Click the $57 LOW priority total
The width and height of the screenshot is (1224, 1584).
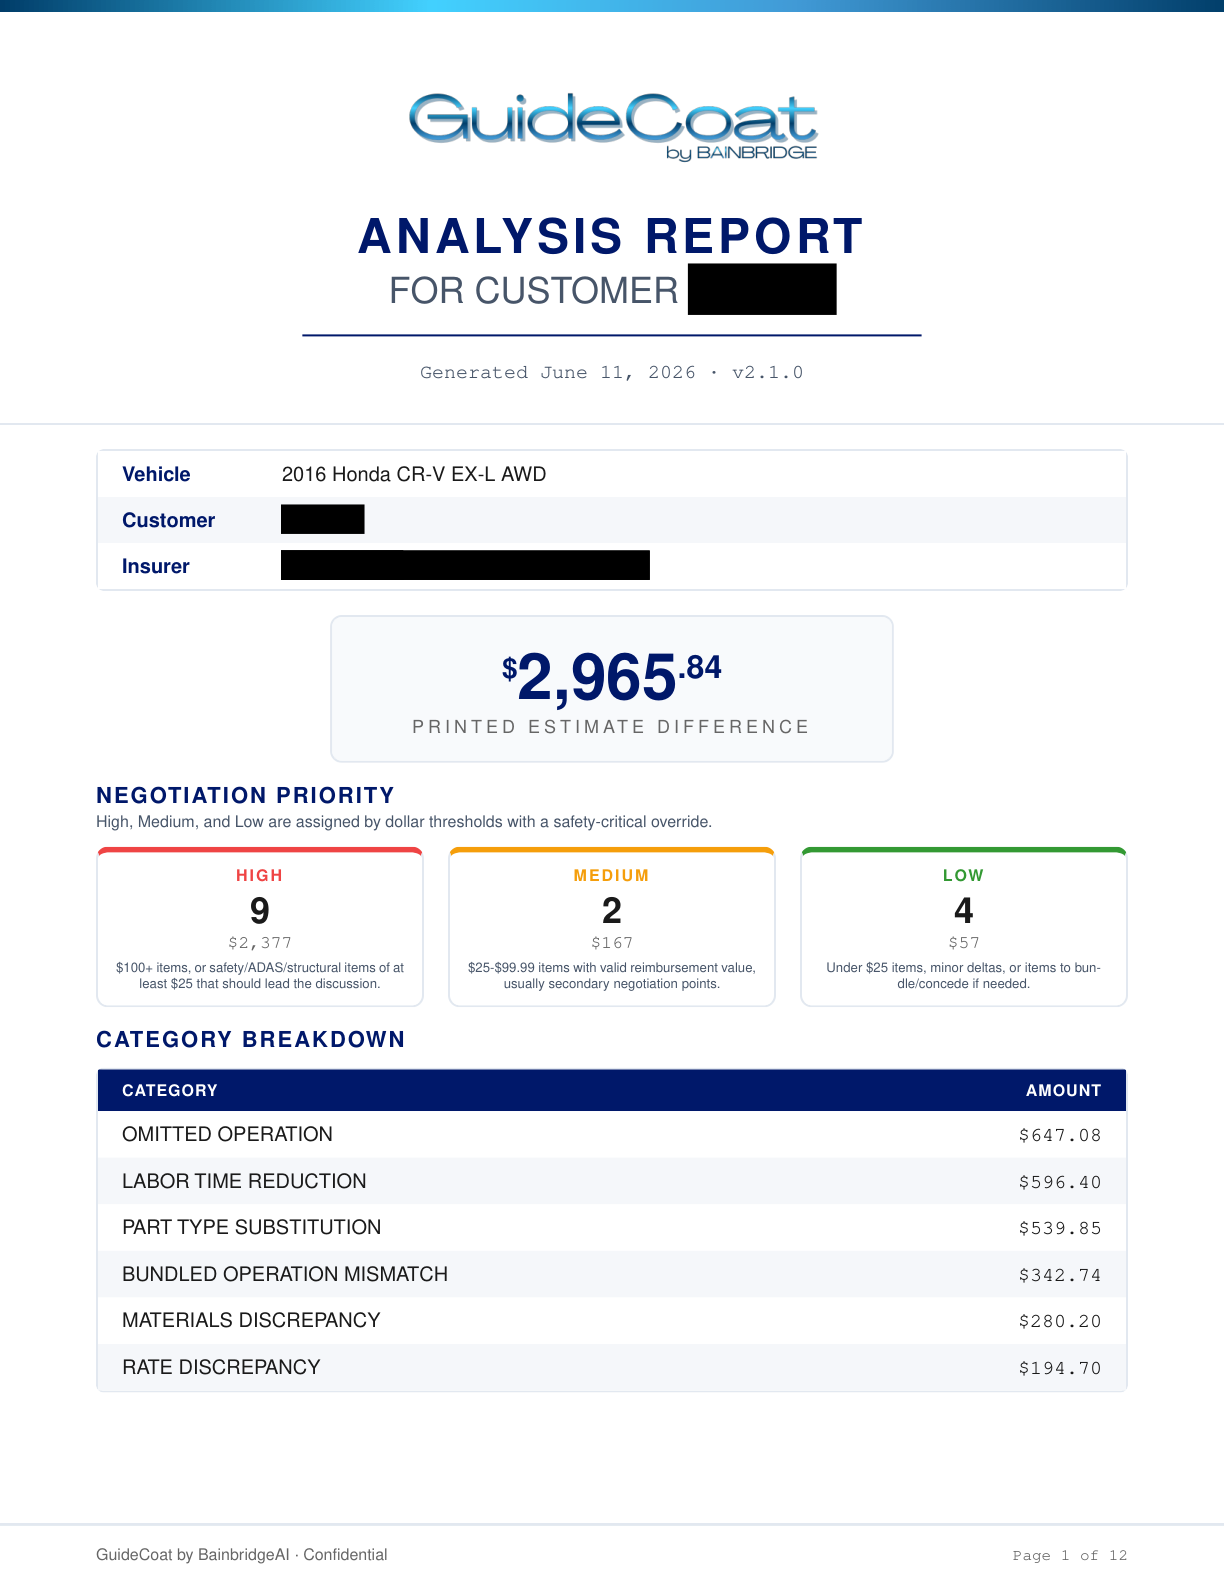(x=964, y=943)
